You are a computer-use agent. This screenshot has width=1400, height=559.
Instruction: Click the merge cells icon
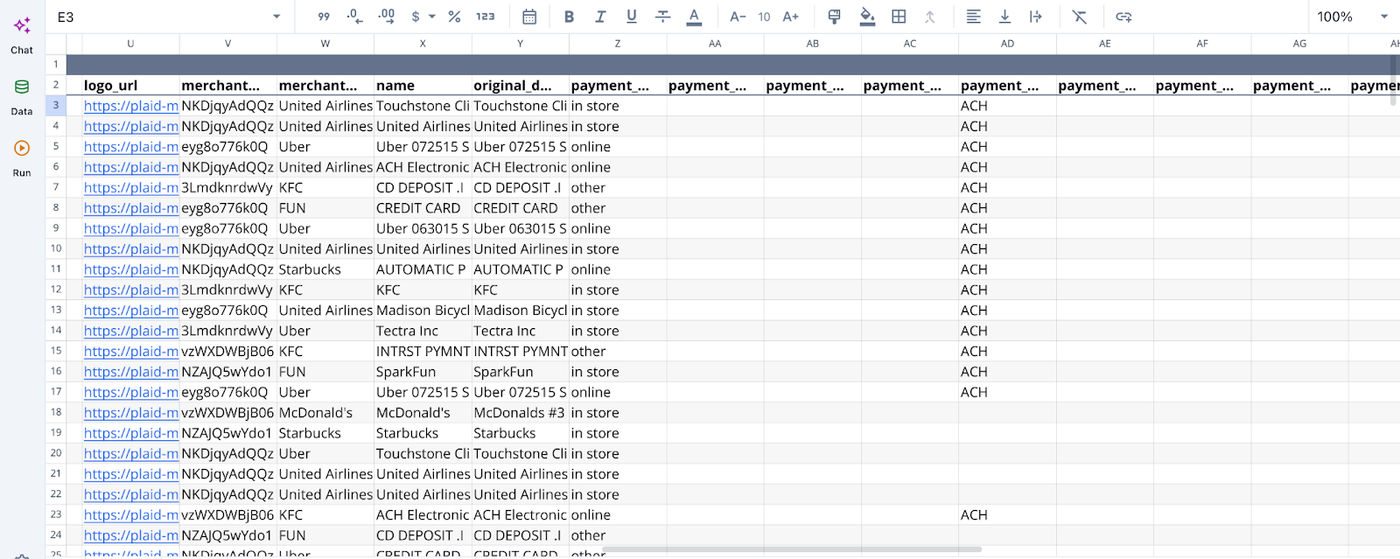[x=930, y=16]
